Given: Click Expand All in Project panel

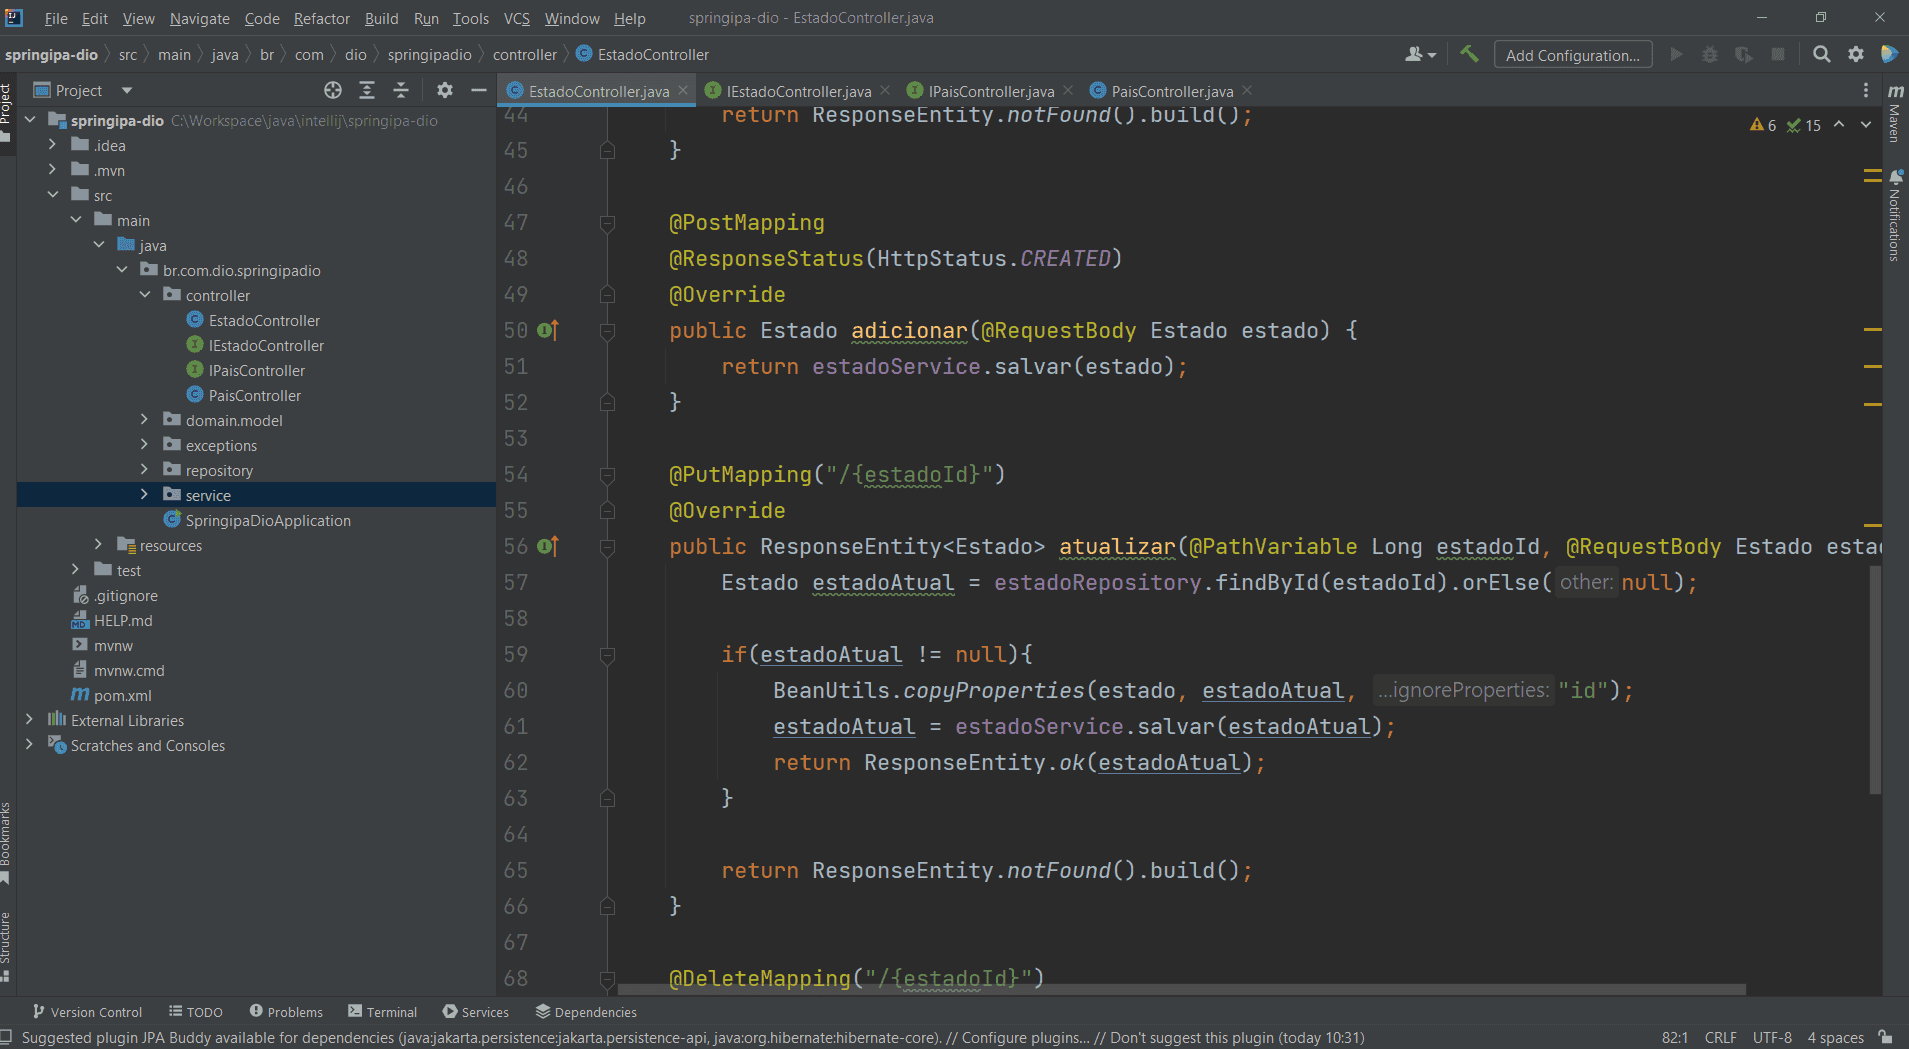Looking at the screenshot, I should click(x=367, y=90).
